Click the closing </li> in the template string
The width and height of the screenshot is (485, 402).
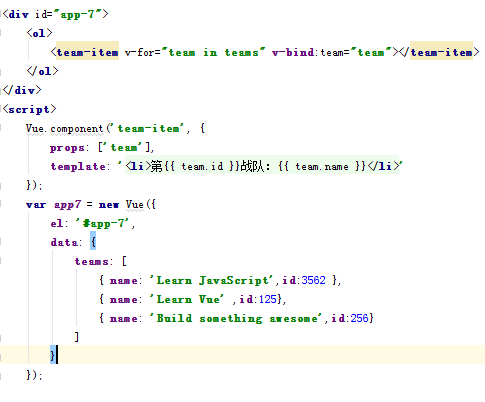[383, 166]
